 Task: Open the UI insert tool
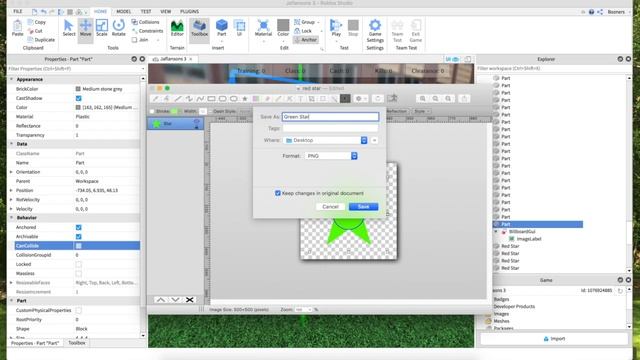click(239, 29)
